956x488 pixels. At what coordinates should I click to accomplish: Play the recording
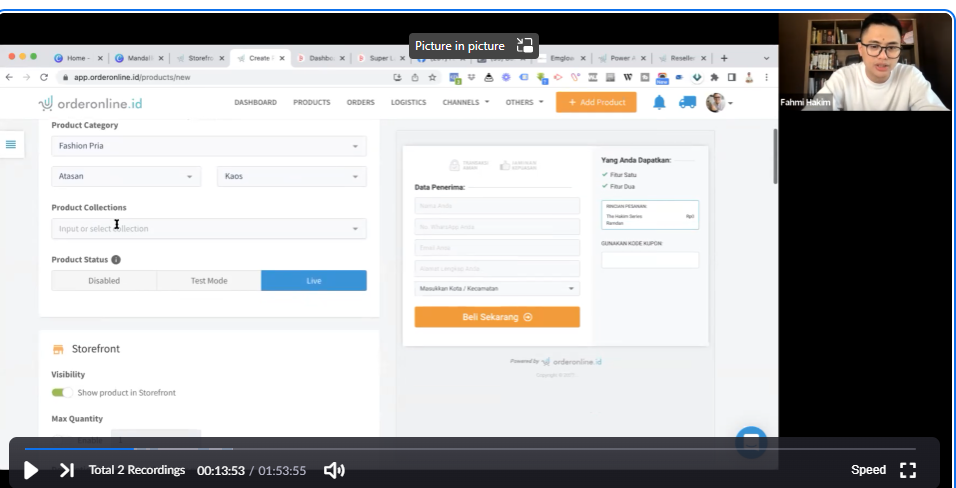click(31, 470)
